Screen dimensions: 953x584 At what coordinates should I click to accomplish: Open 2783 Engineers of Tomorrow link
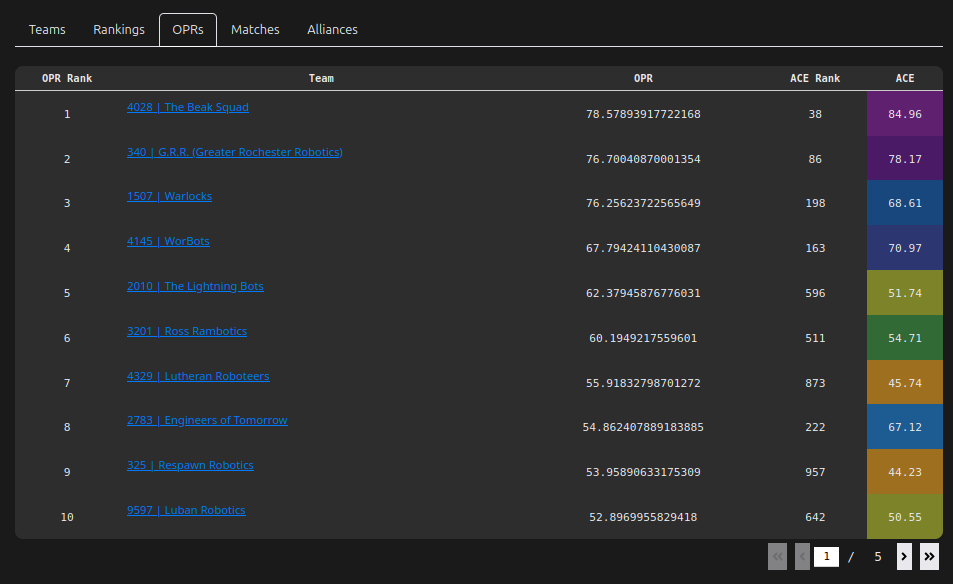pyautogui.click(x=207, y=420)
